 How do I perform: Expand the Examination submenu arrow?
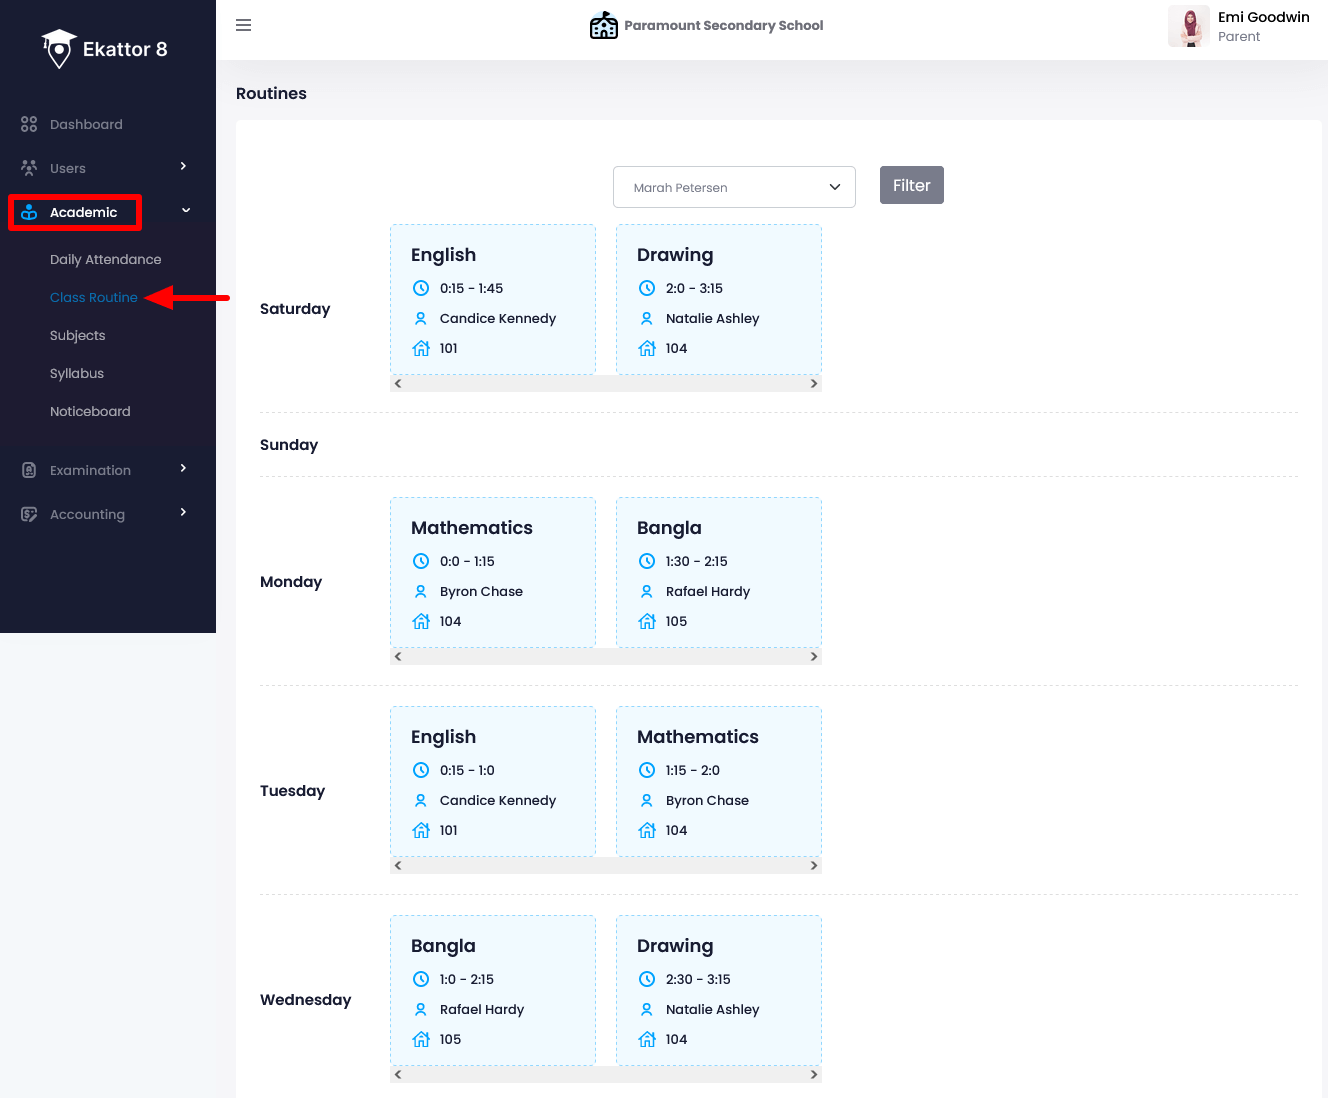coord(183,468)
